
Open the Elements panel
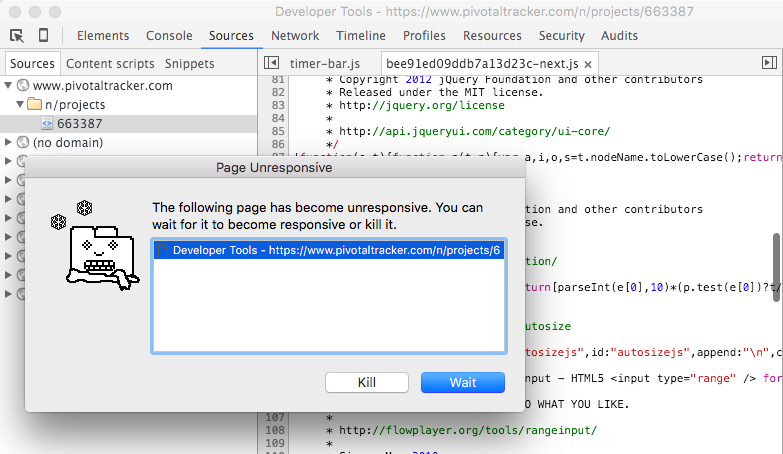[103, 36]
